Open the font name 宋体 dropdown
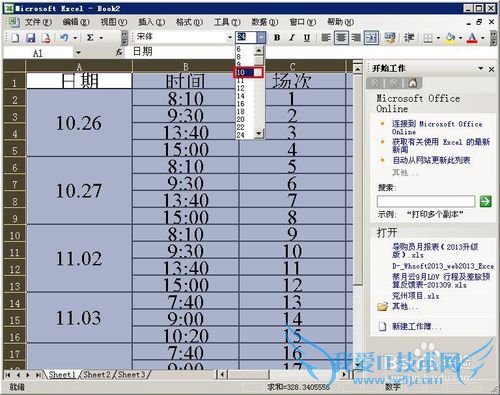Viewport: 500px width, 395px height. 230,38
